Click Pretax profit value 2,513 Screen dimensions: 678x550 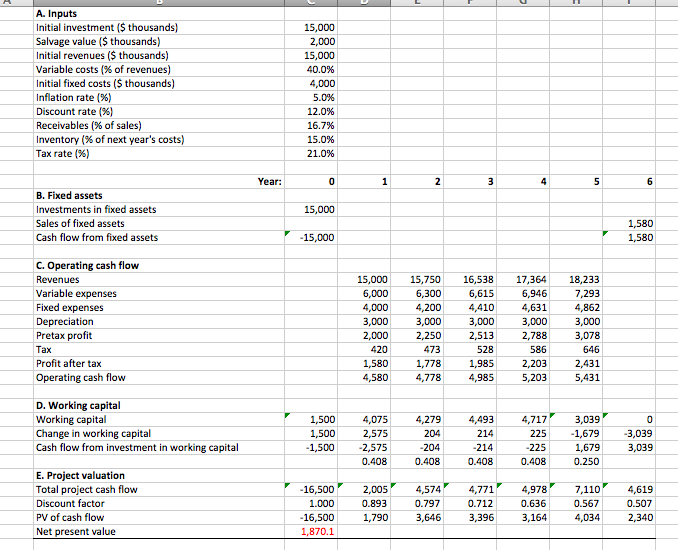point(470,336)
